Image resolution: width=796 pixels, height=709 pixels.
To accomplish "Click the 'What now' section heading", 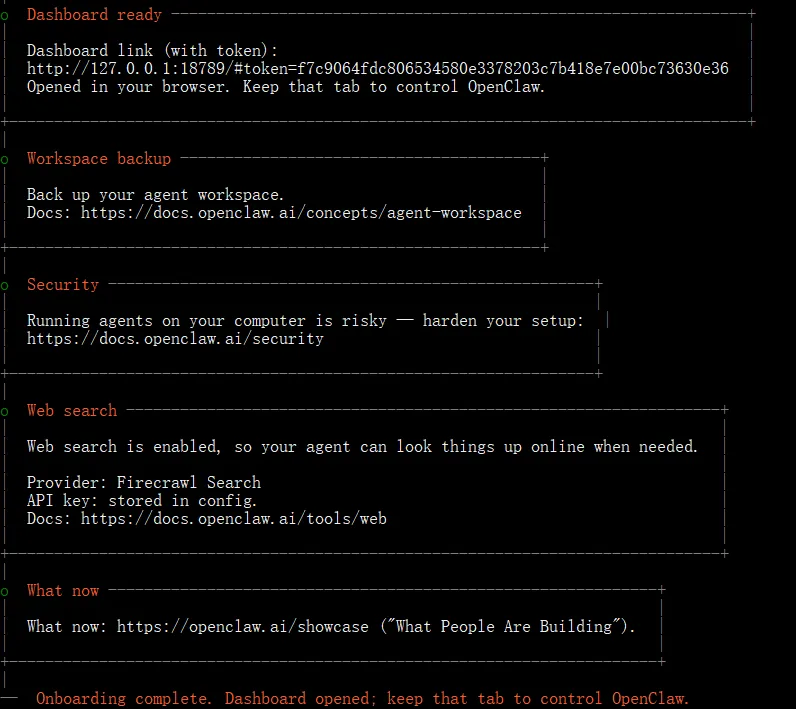I will 63,591.
